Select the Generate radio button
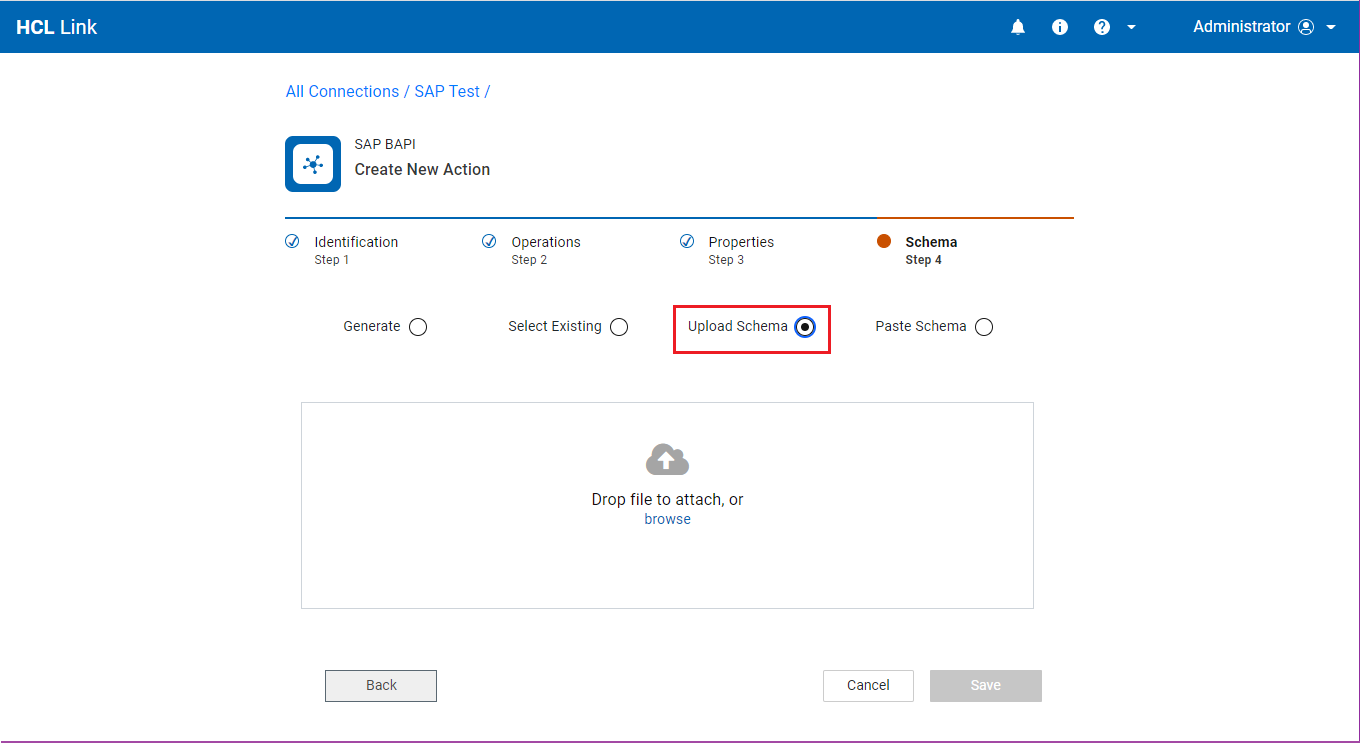Screen dimensions: 1360x743 (x=418, y=327)
